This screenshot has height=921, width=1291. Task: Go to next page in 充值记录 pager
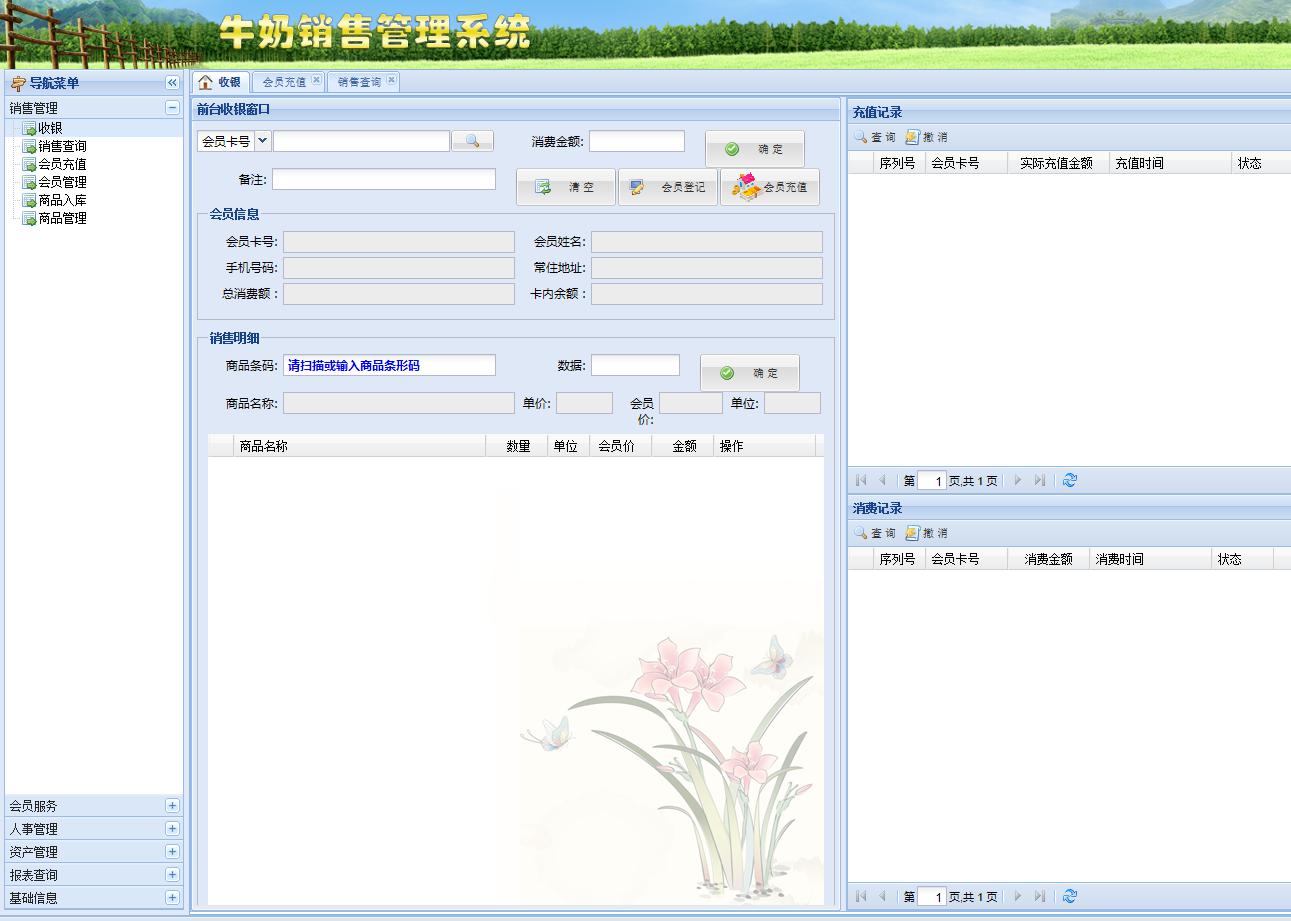click(1018, 480)
